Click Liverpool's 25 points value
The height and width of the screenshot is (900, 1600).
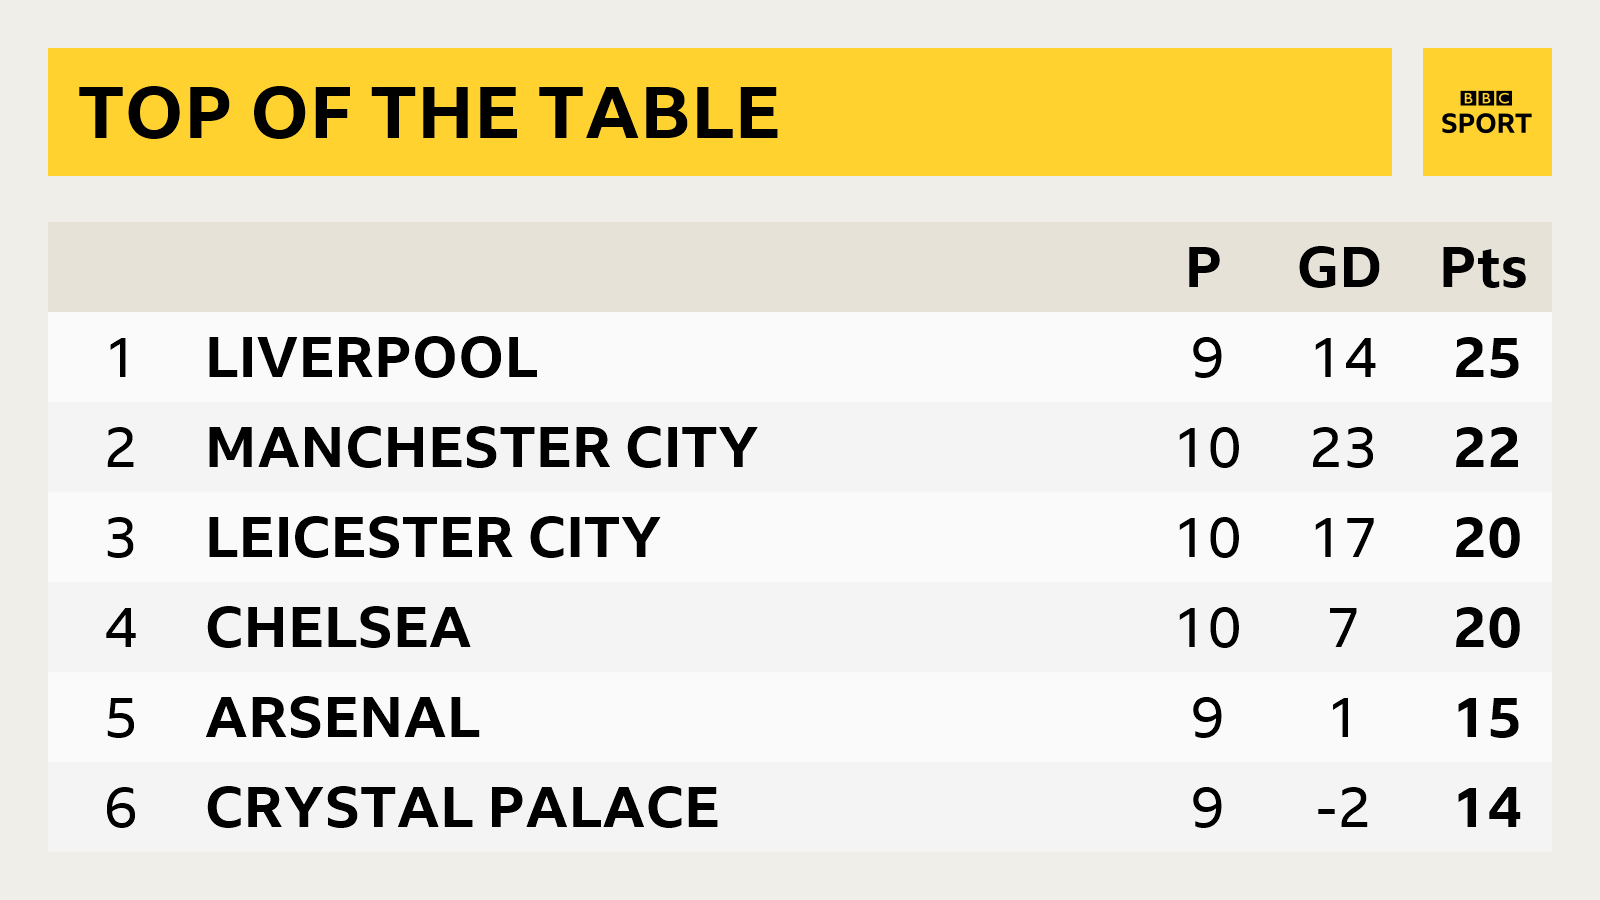(x=1487, y=358)
